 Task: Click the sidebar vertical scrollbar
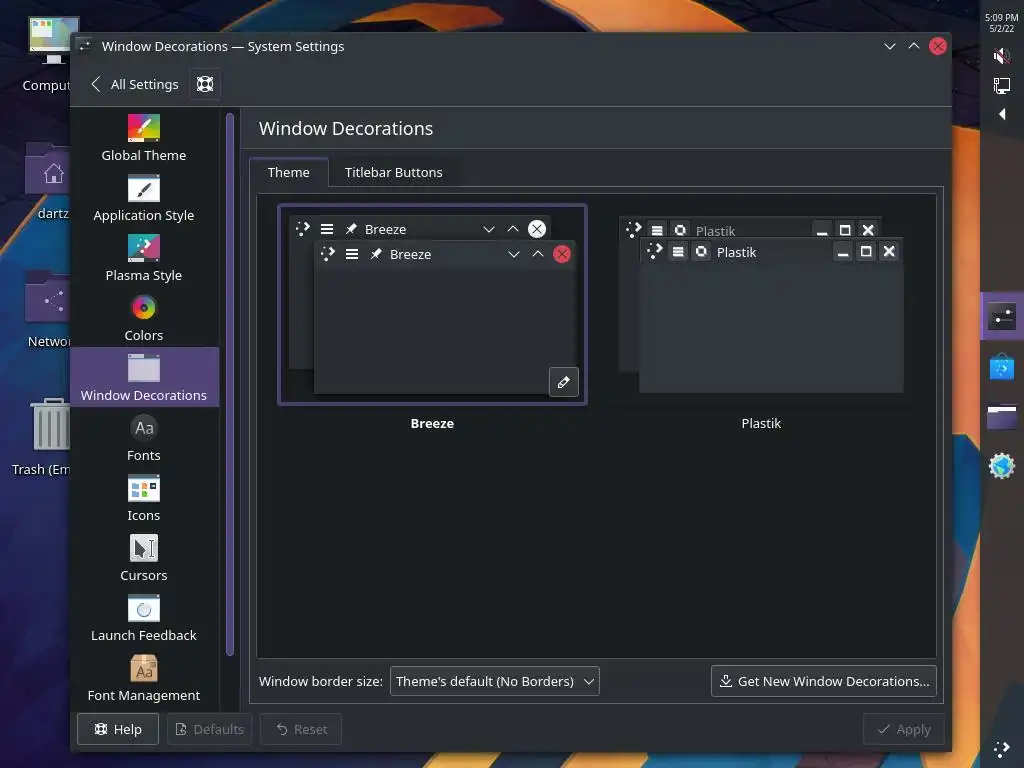click(230, 384)
